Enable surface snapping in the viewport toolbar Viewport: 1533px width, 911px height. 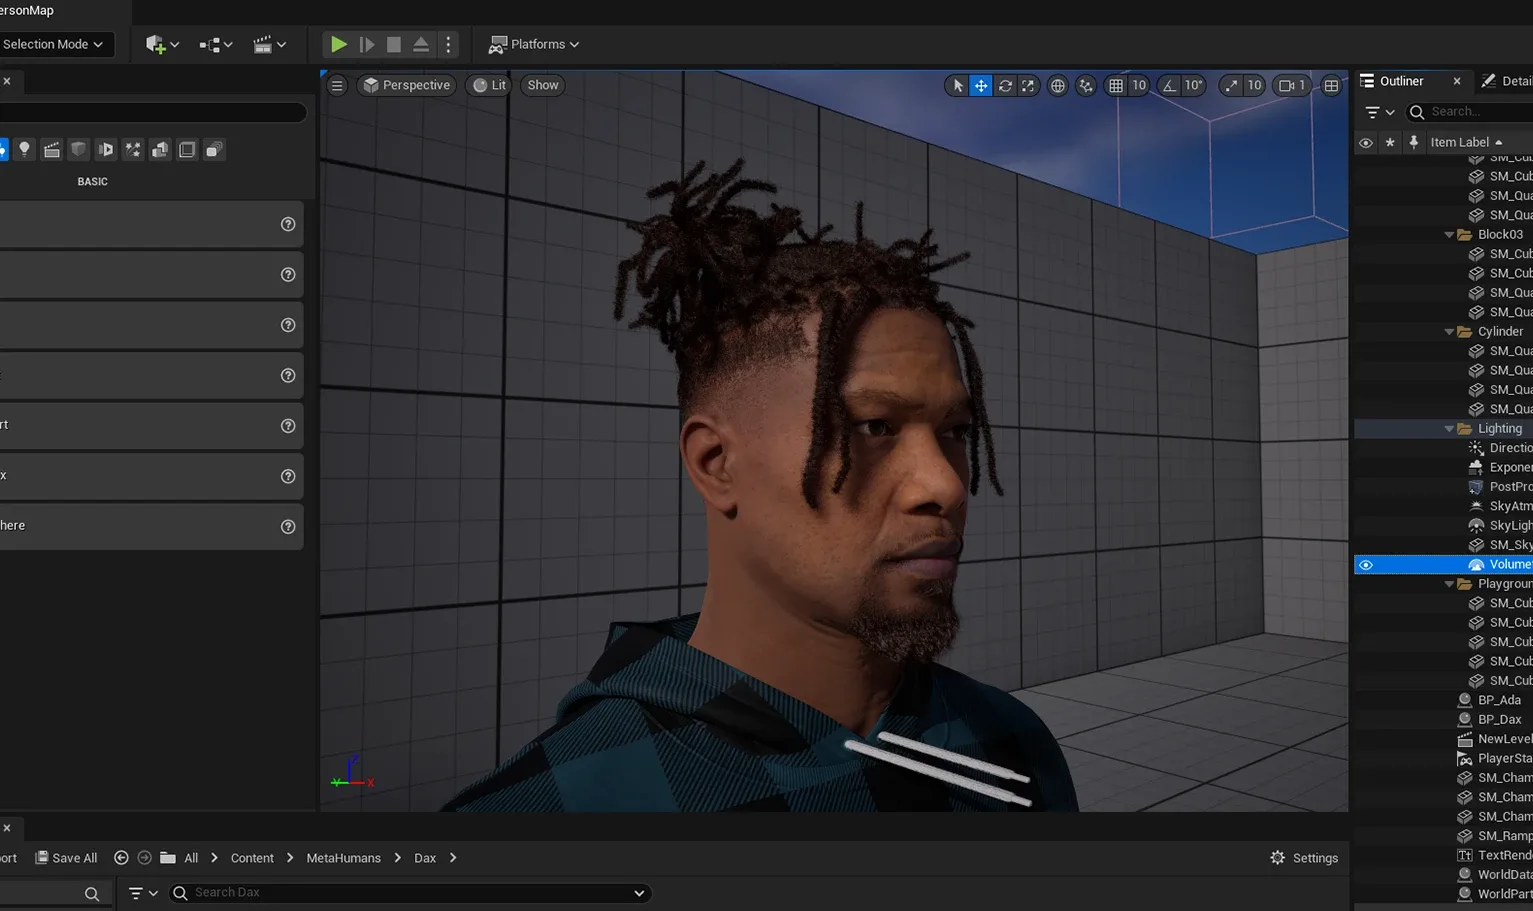[x=1085, y=85]
